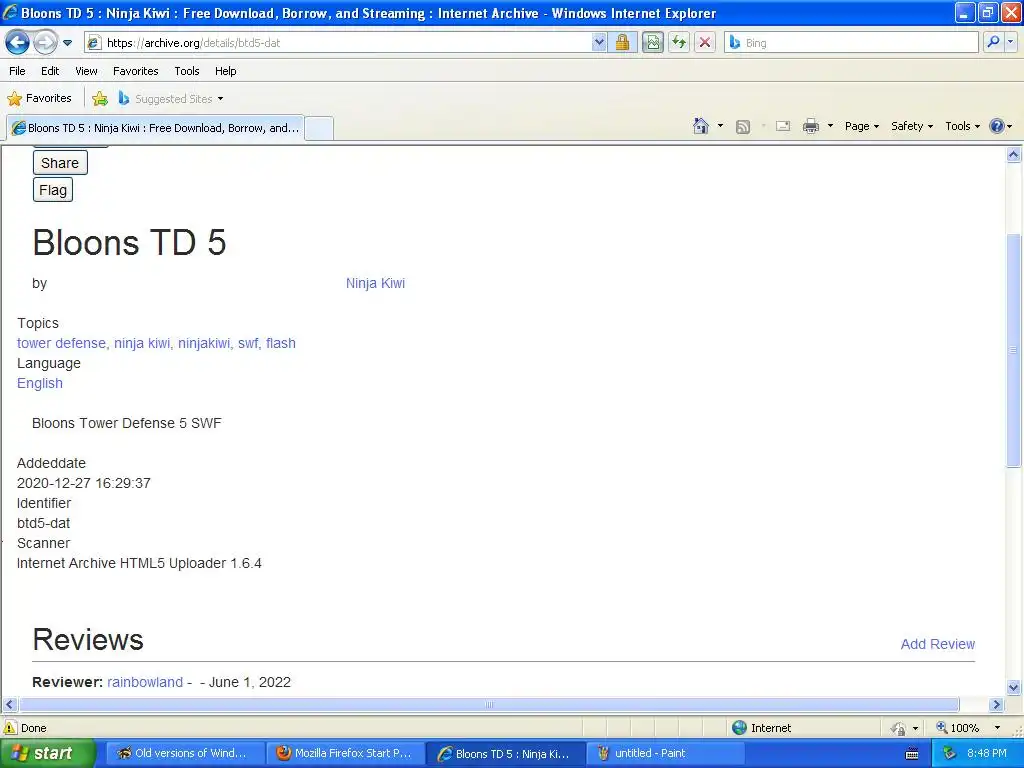Click horizontal scrollbar right arrow
The image size is (1024, 768).
pyautogui.click(x=997, y=705)
